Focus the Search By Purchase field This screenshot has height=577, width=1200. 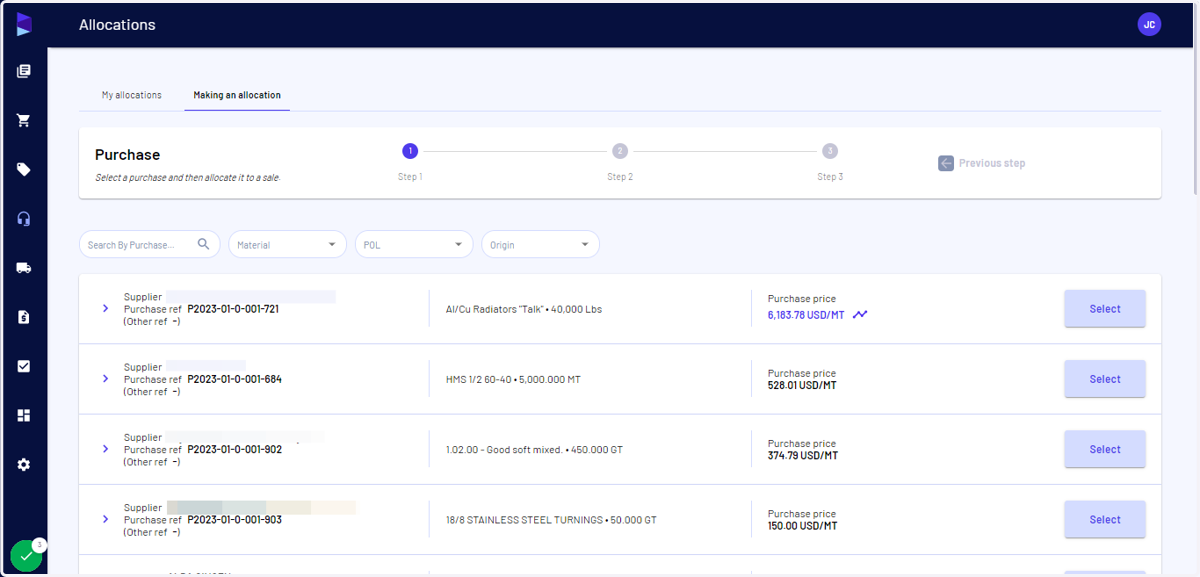tap(150, 244)
